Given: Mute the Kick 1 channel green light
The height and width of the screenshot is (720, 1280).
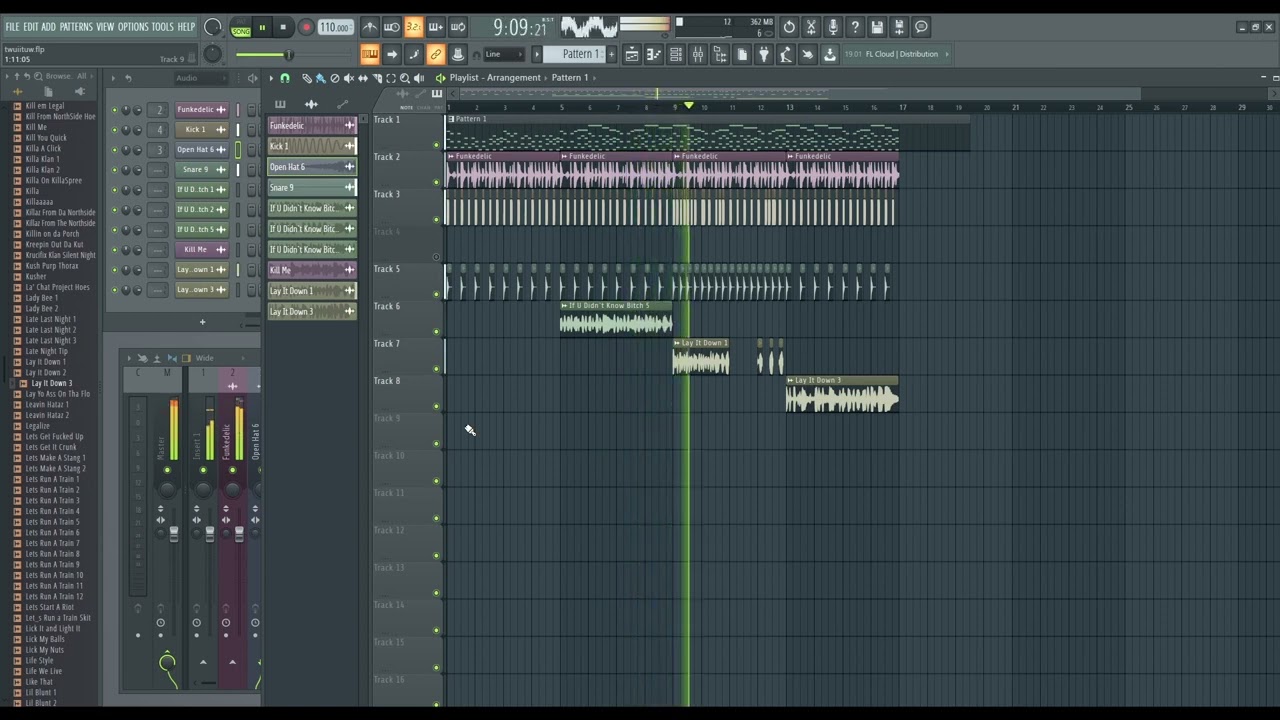Looking at the screenshot, I should tap(114, 130).
